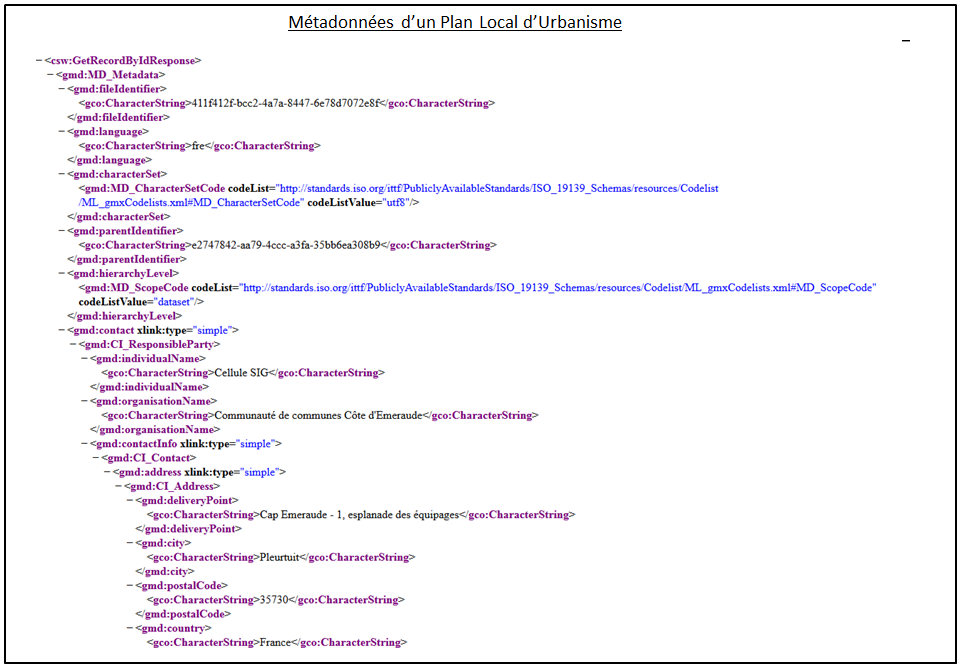962x668 pixels.
Task: Collapse the gmd:CI_Contact node
Action: (96, 458)
